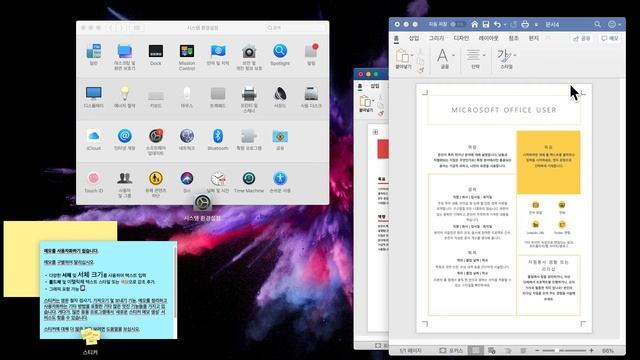Screen dimensions: 640x360
Task: Switch to Draw (그리기) ribbon tab
Action: pyautogui.click(x=436, y=38)
